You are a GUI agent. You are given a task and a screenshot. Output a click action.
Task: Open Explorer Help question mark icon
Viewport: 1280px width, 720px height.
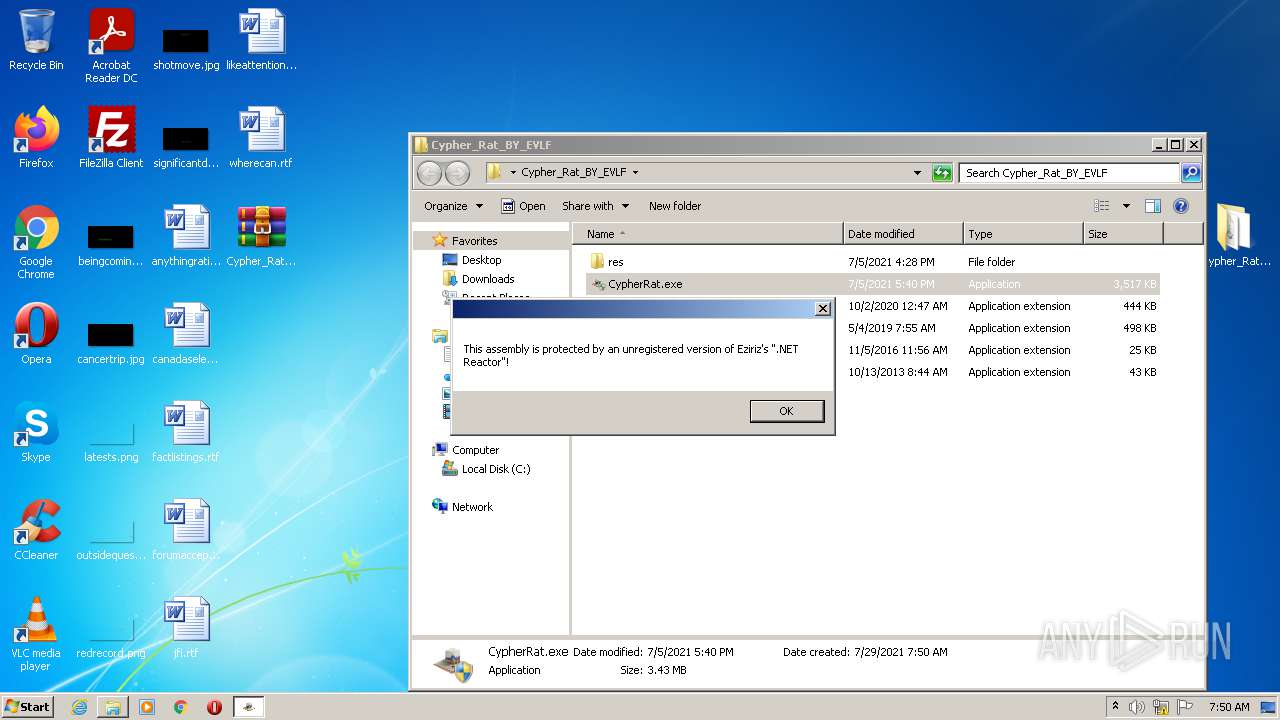tap(1181, 206)
